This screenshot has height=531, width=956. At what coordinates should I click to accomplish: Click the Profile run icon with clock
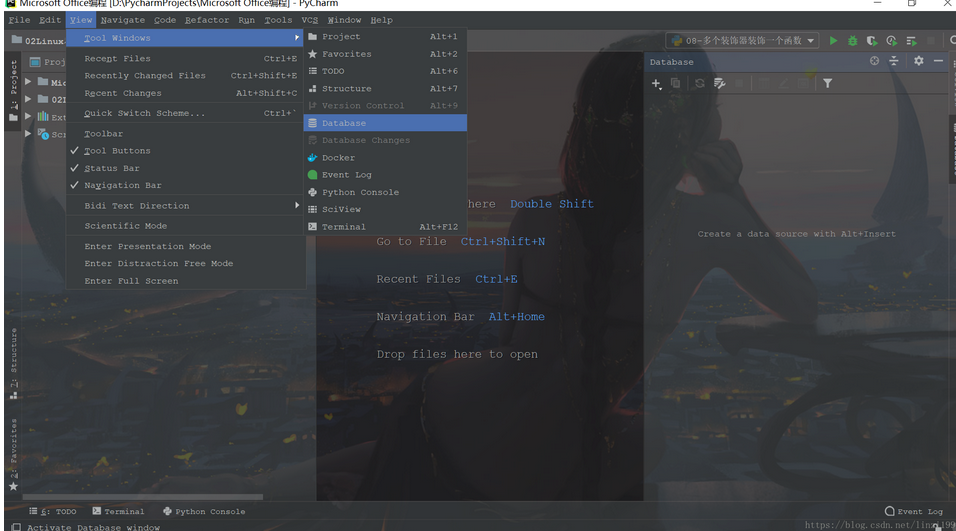(x=891, y=41)
